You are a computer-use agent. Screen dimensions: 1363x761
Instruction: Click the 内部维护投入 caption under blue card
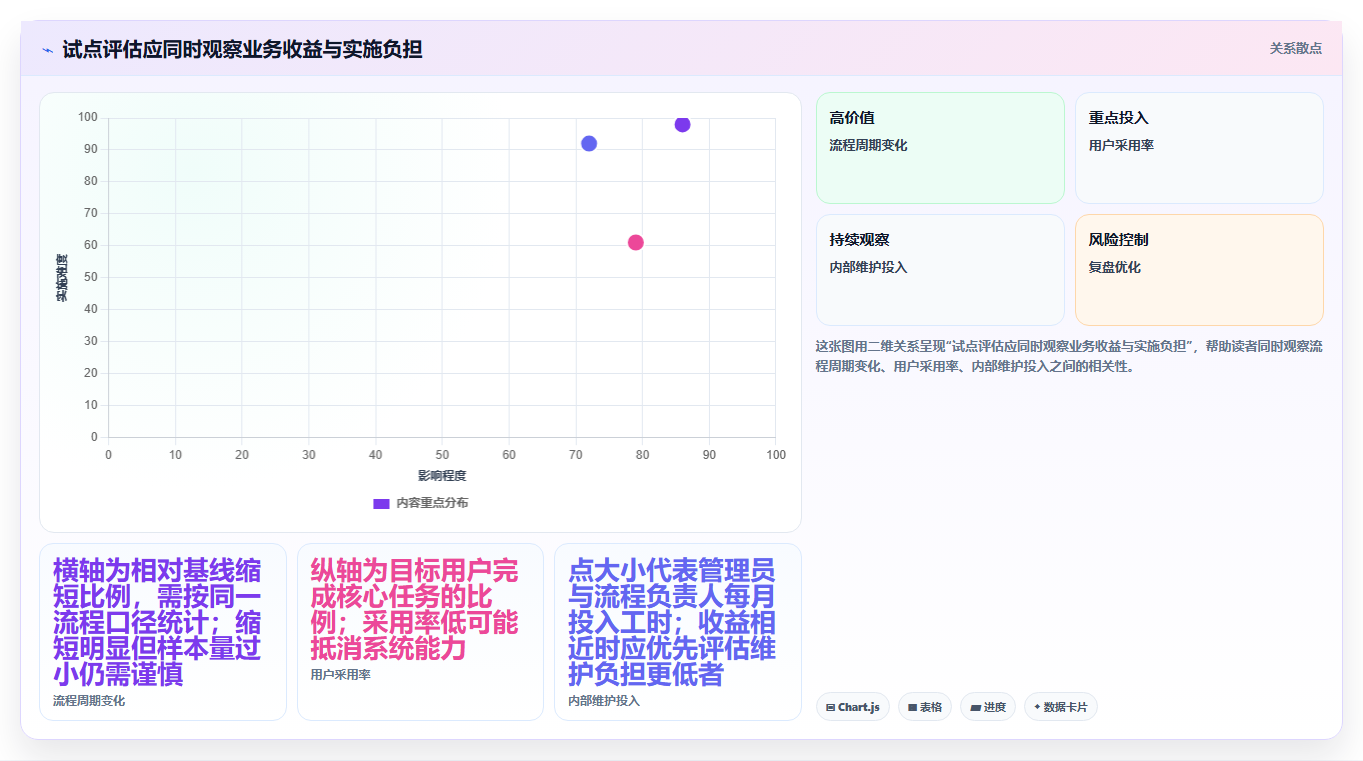pyautogui.click(x=604, y=701)
